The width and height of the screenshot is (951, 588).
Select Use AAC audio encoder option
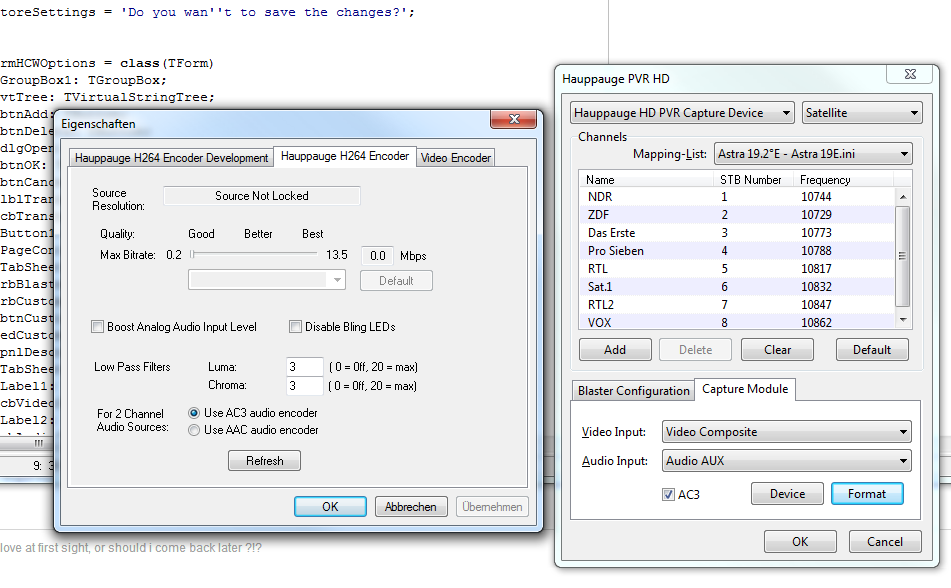(194, 430)
